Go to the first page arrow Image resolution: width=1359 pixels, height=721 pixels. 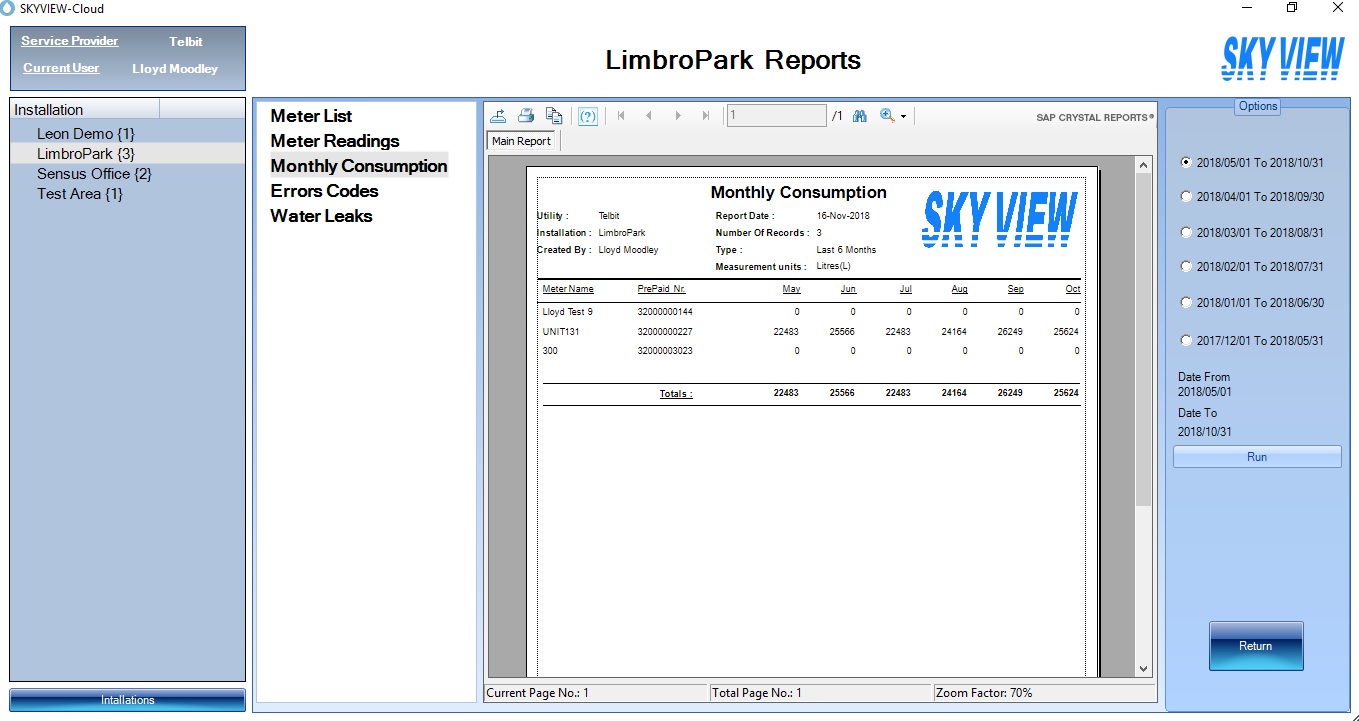(x=621, y=116)
